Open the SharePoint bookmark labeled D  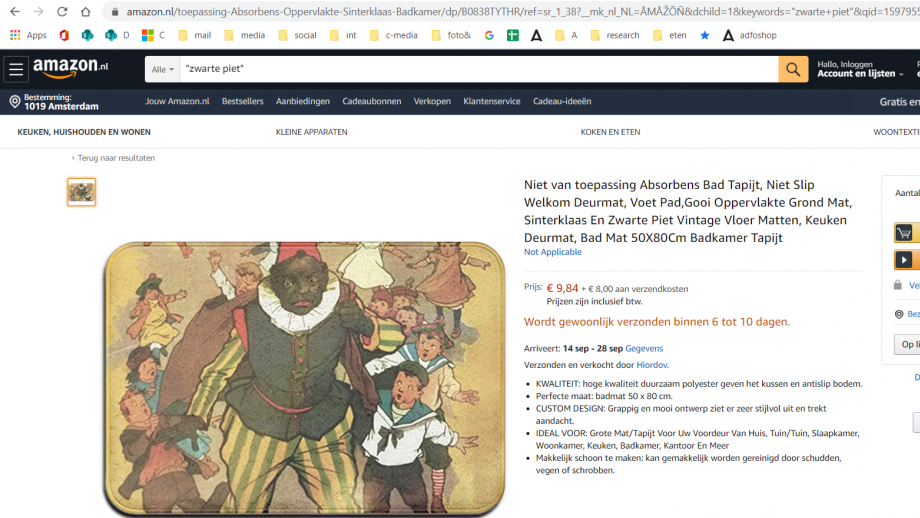click(117, 35)
